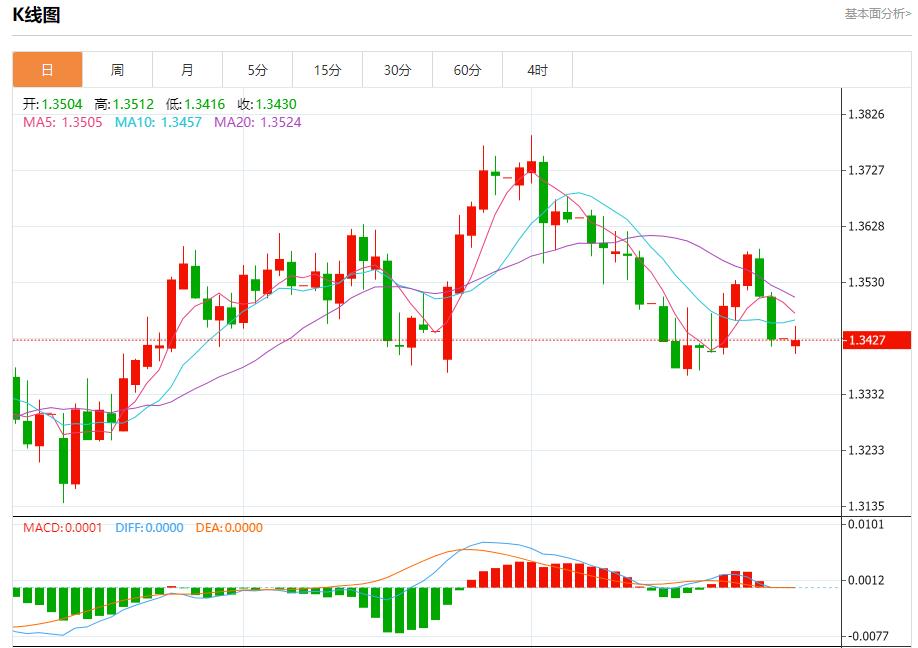Click the red 1.3427 current price tag
Image resolution: width=918 pixels, height=648 pixels.
point(878,340)
